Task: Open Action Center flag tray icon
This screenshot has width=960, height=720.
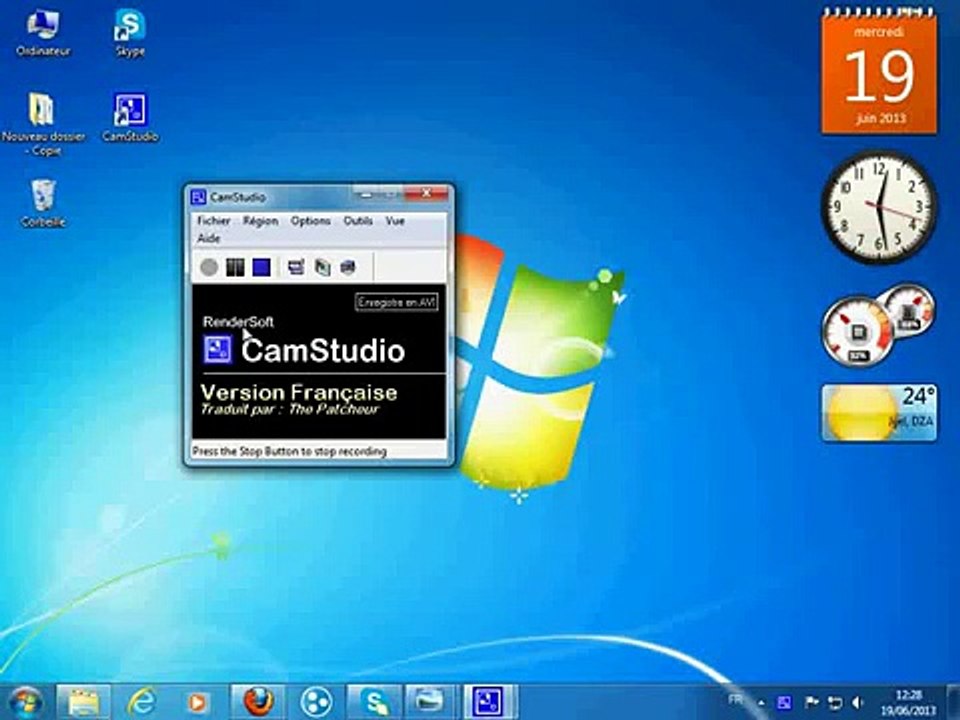Action: [x=811, y=703]
